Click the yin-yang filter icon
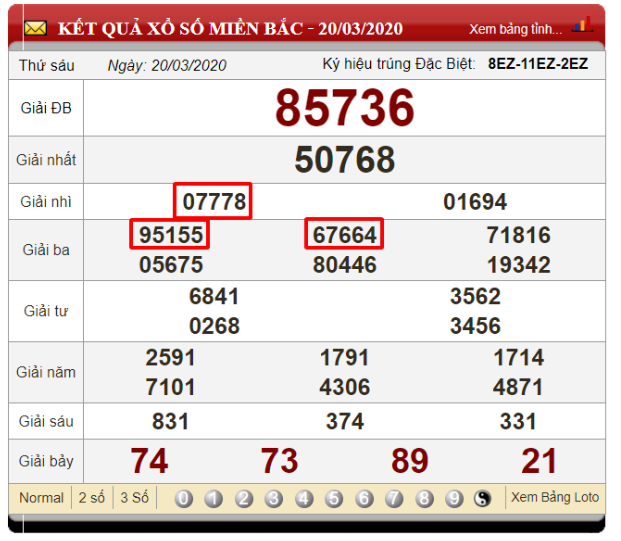The width and height of the screenshot is (621, 541). 484,499
